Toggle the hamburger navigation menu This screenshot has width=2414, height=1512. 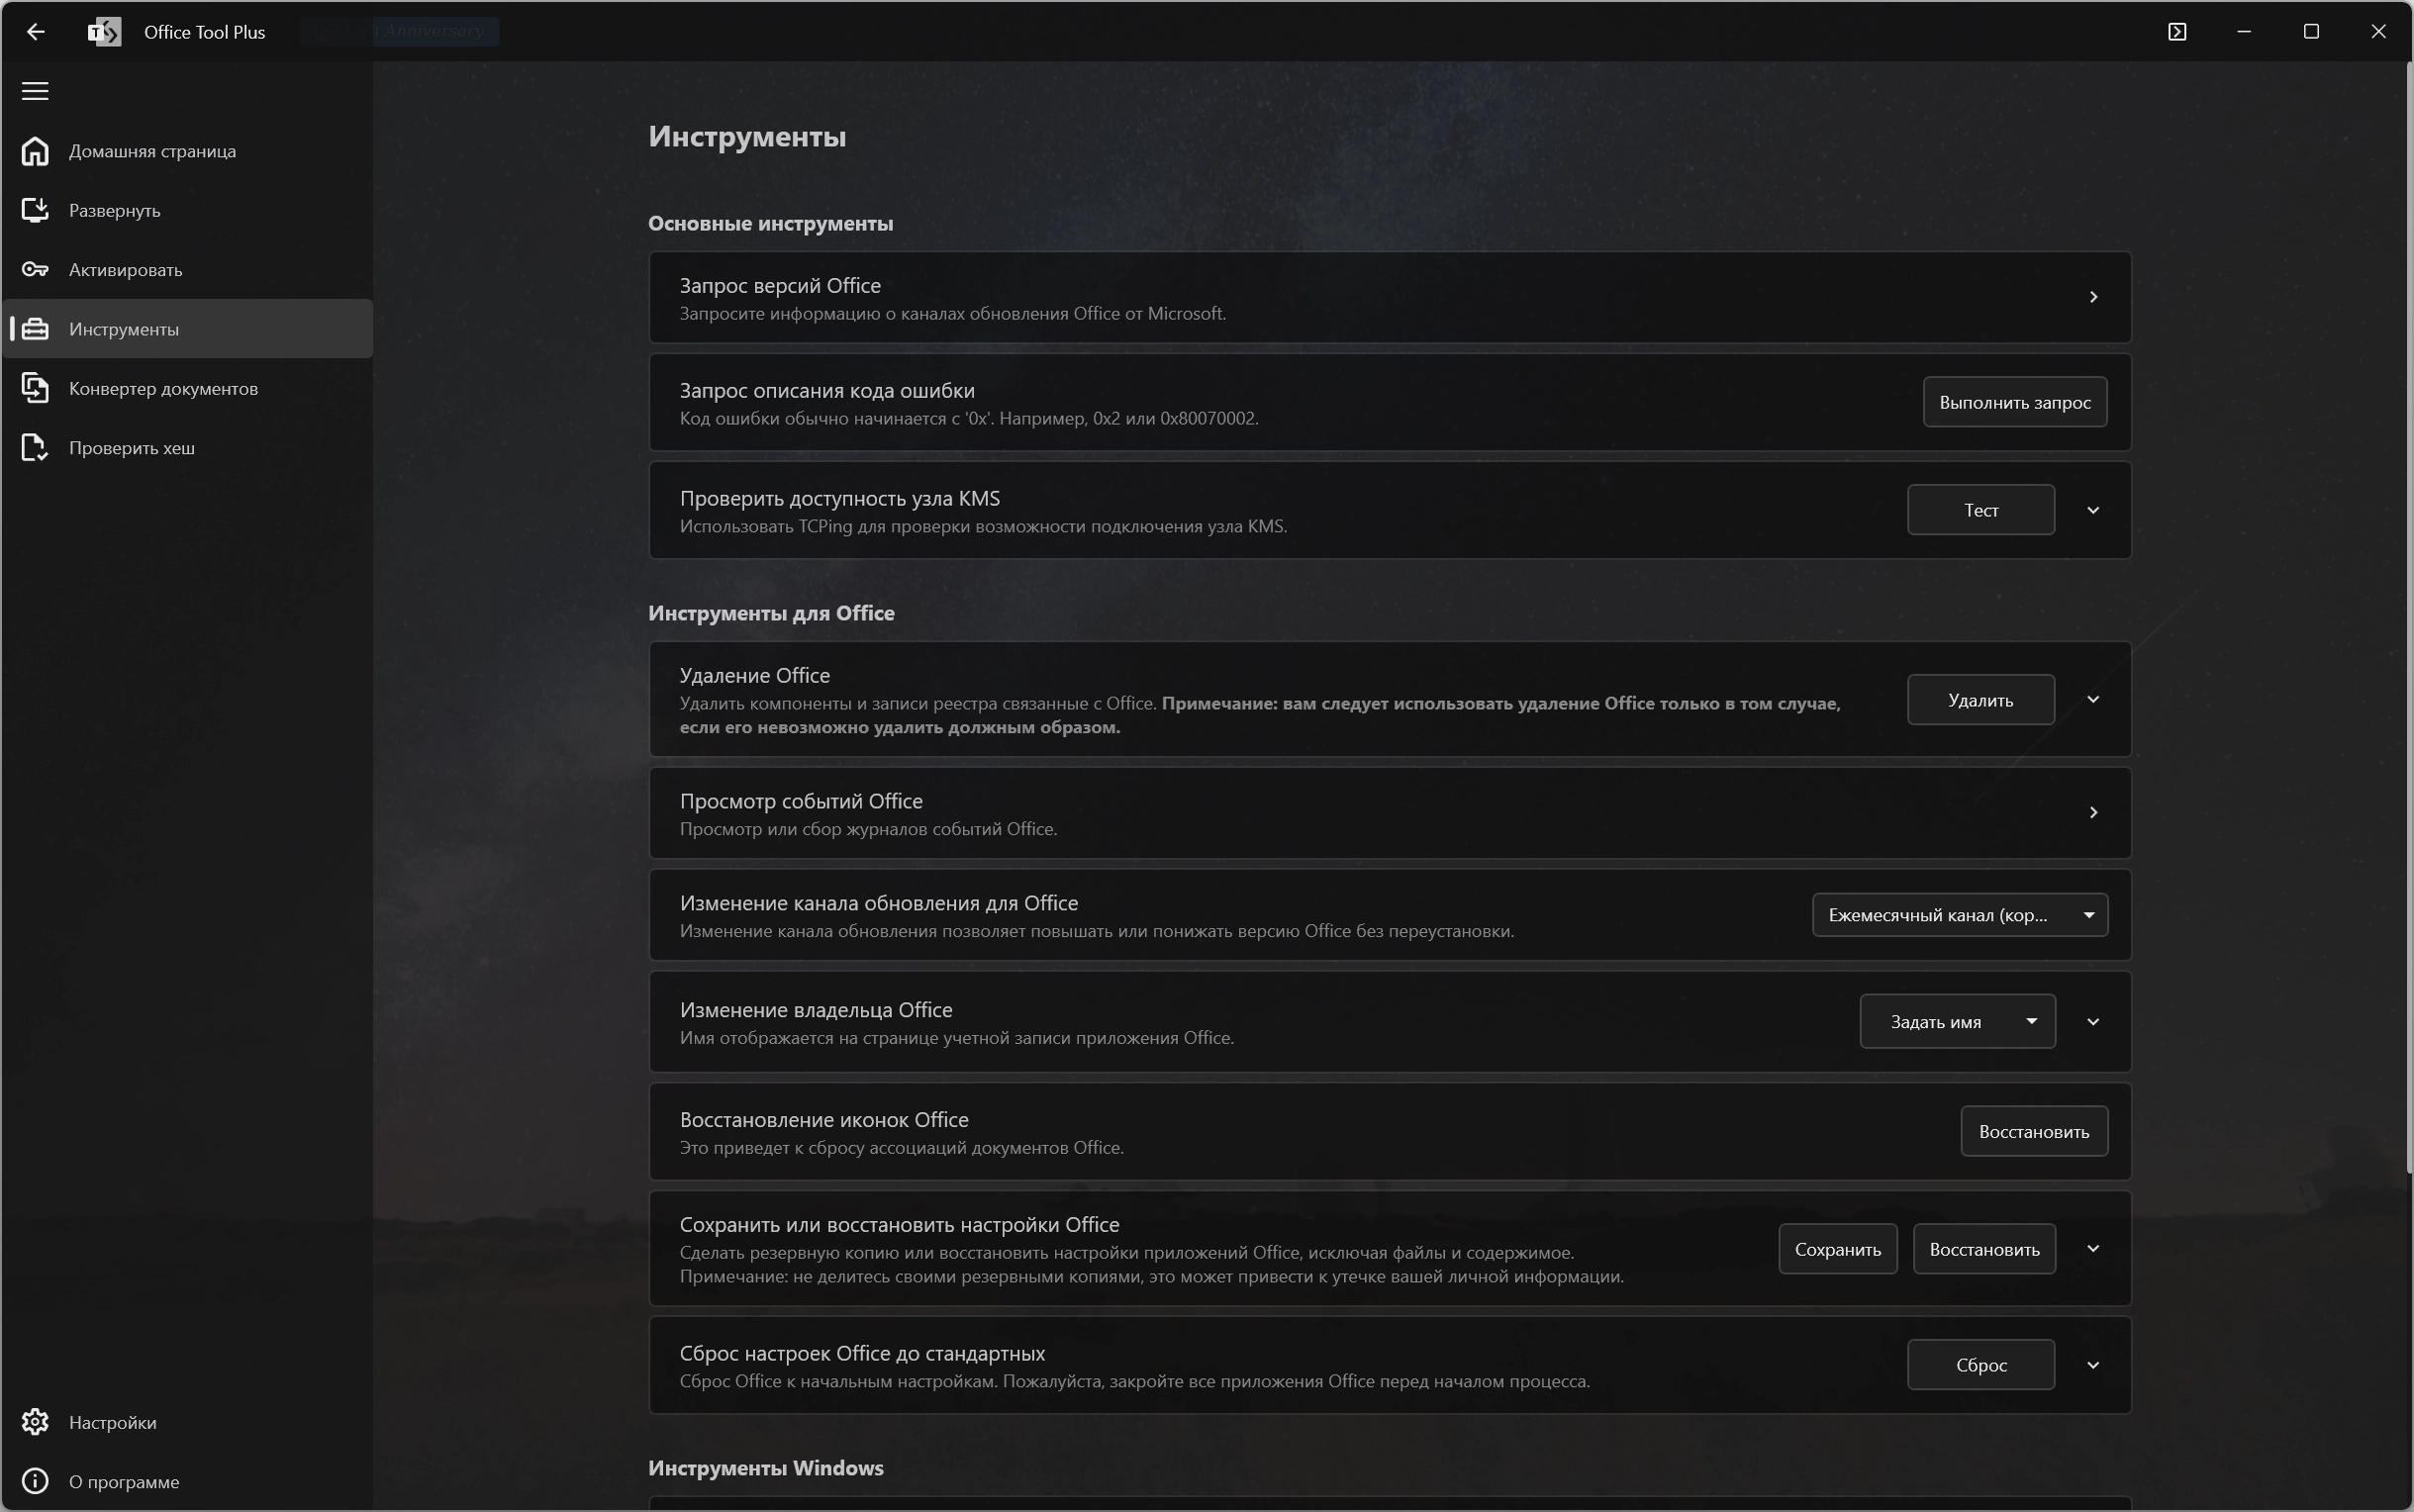(35, 91)
